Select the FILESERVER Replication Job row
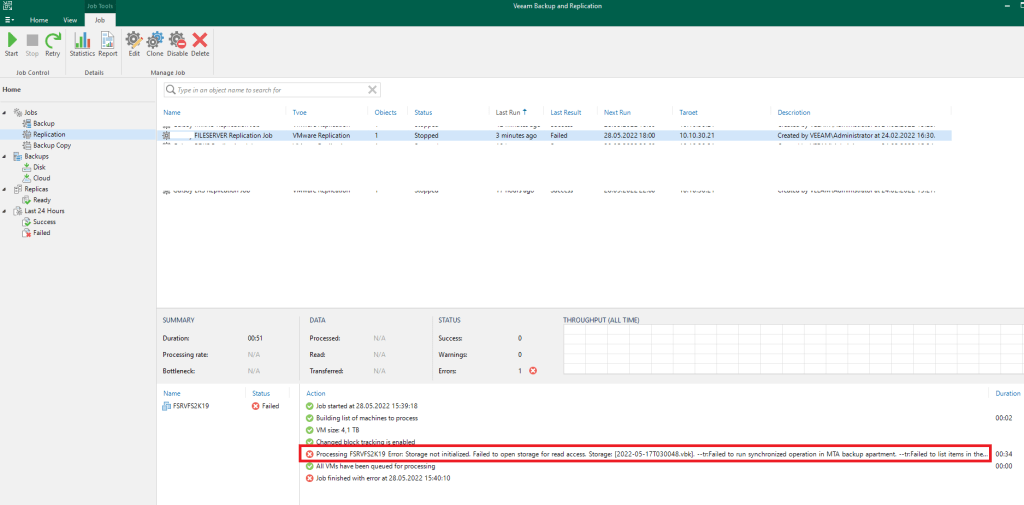Screen dimensions: 1024x505 click(232, 133)
